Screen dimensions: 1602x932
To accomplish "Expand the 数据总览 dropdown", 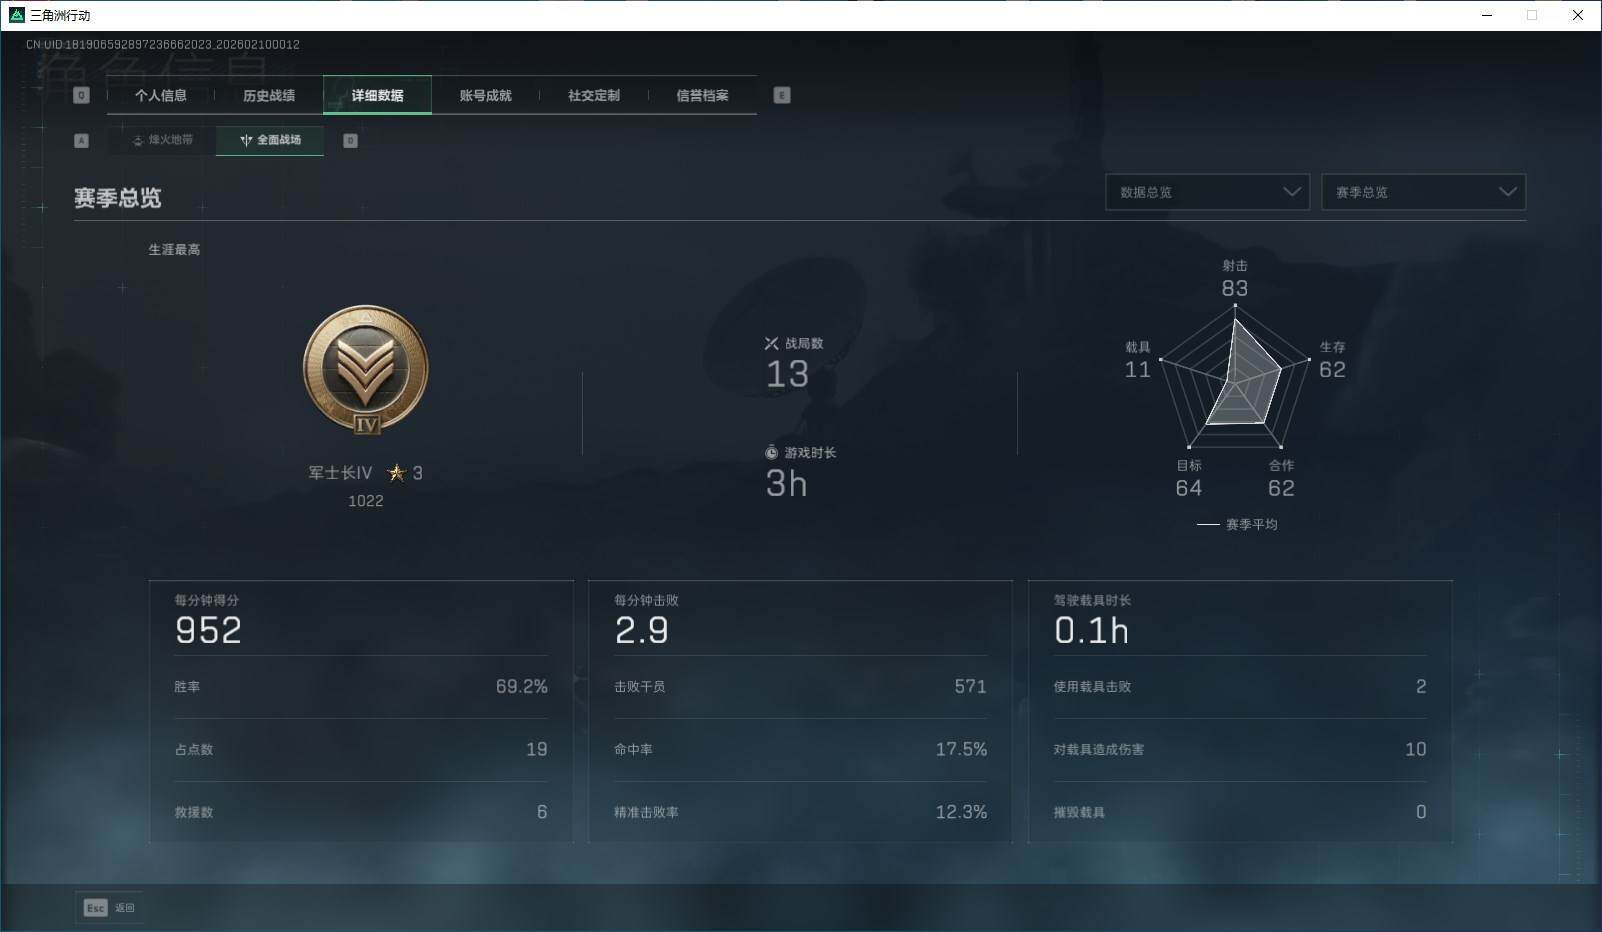I will tap(1207, 192).
